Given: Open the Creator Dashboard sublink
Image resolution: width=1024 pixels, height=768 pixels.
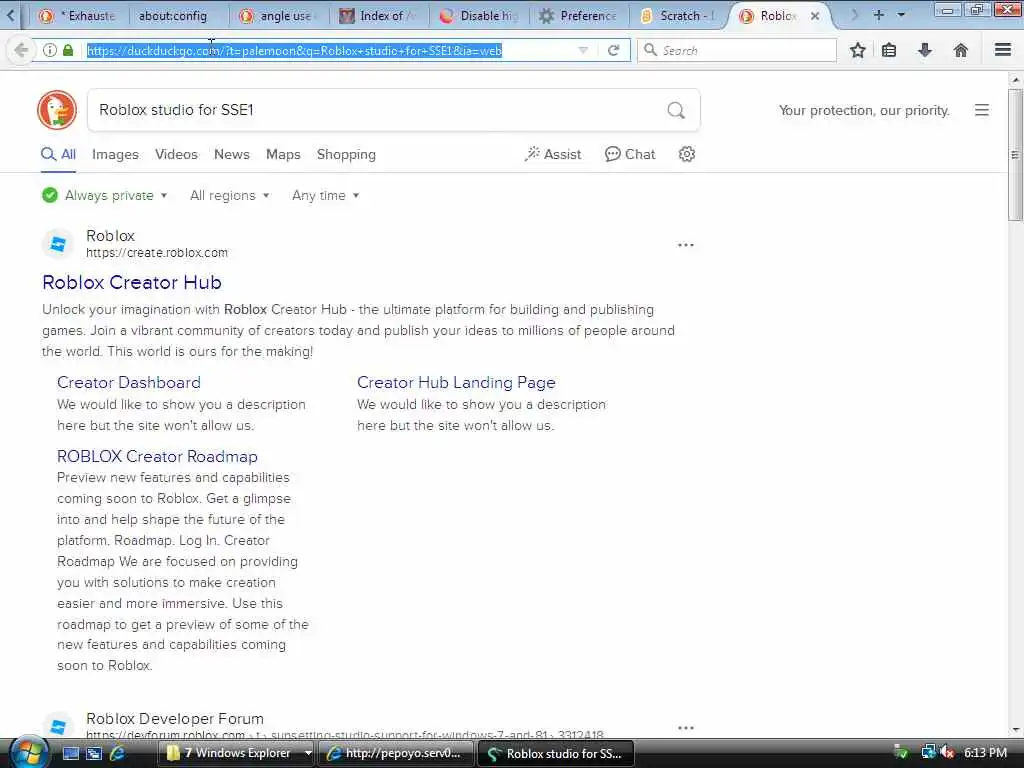Looking at the screenshot, I should (129, 382).
